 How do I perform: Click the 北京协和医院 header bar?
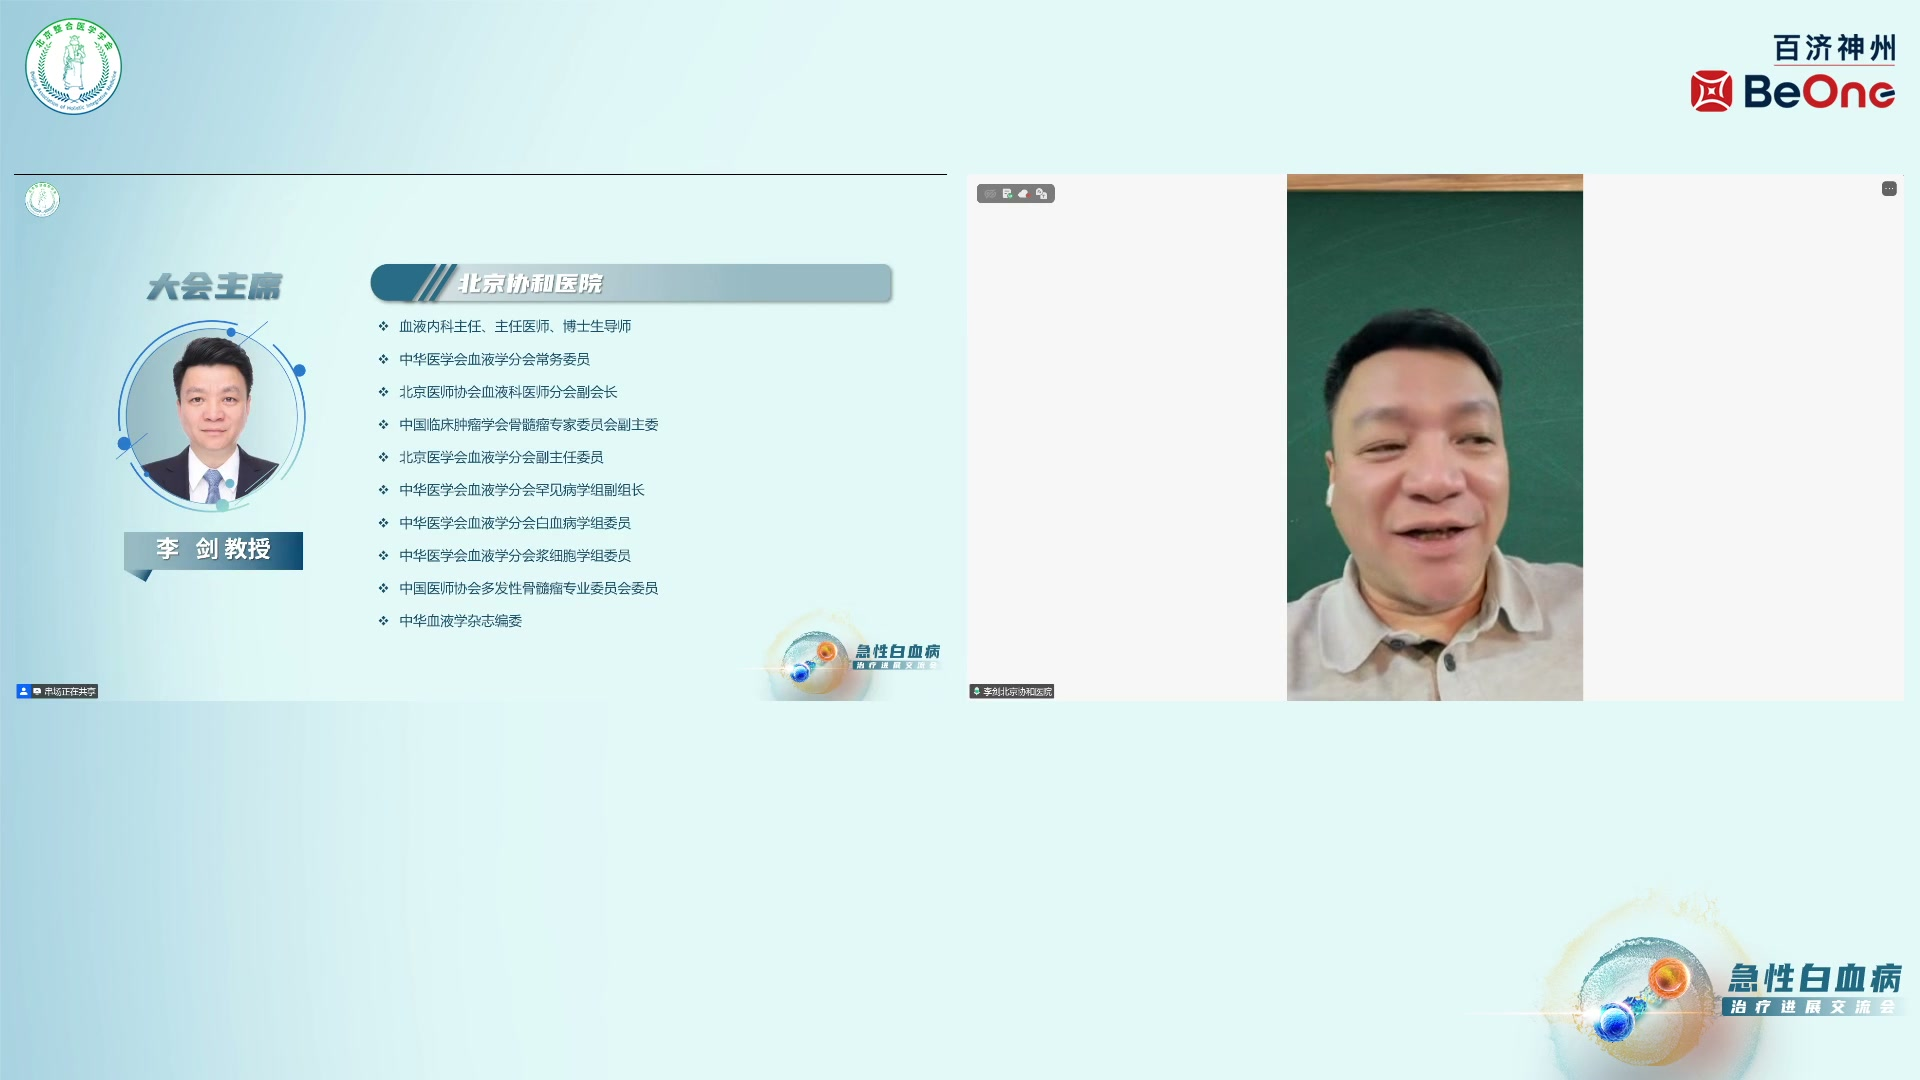[631, 283]
